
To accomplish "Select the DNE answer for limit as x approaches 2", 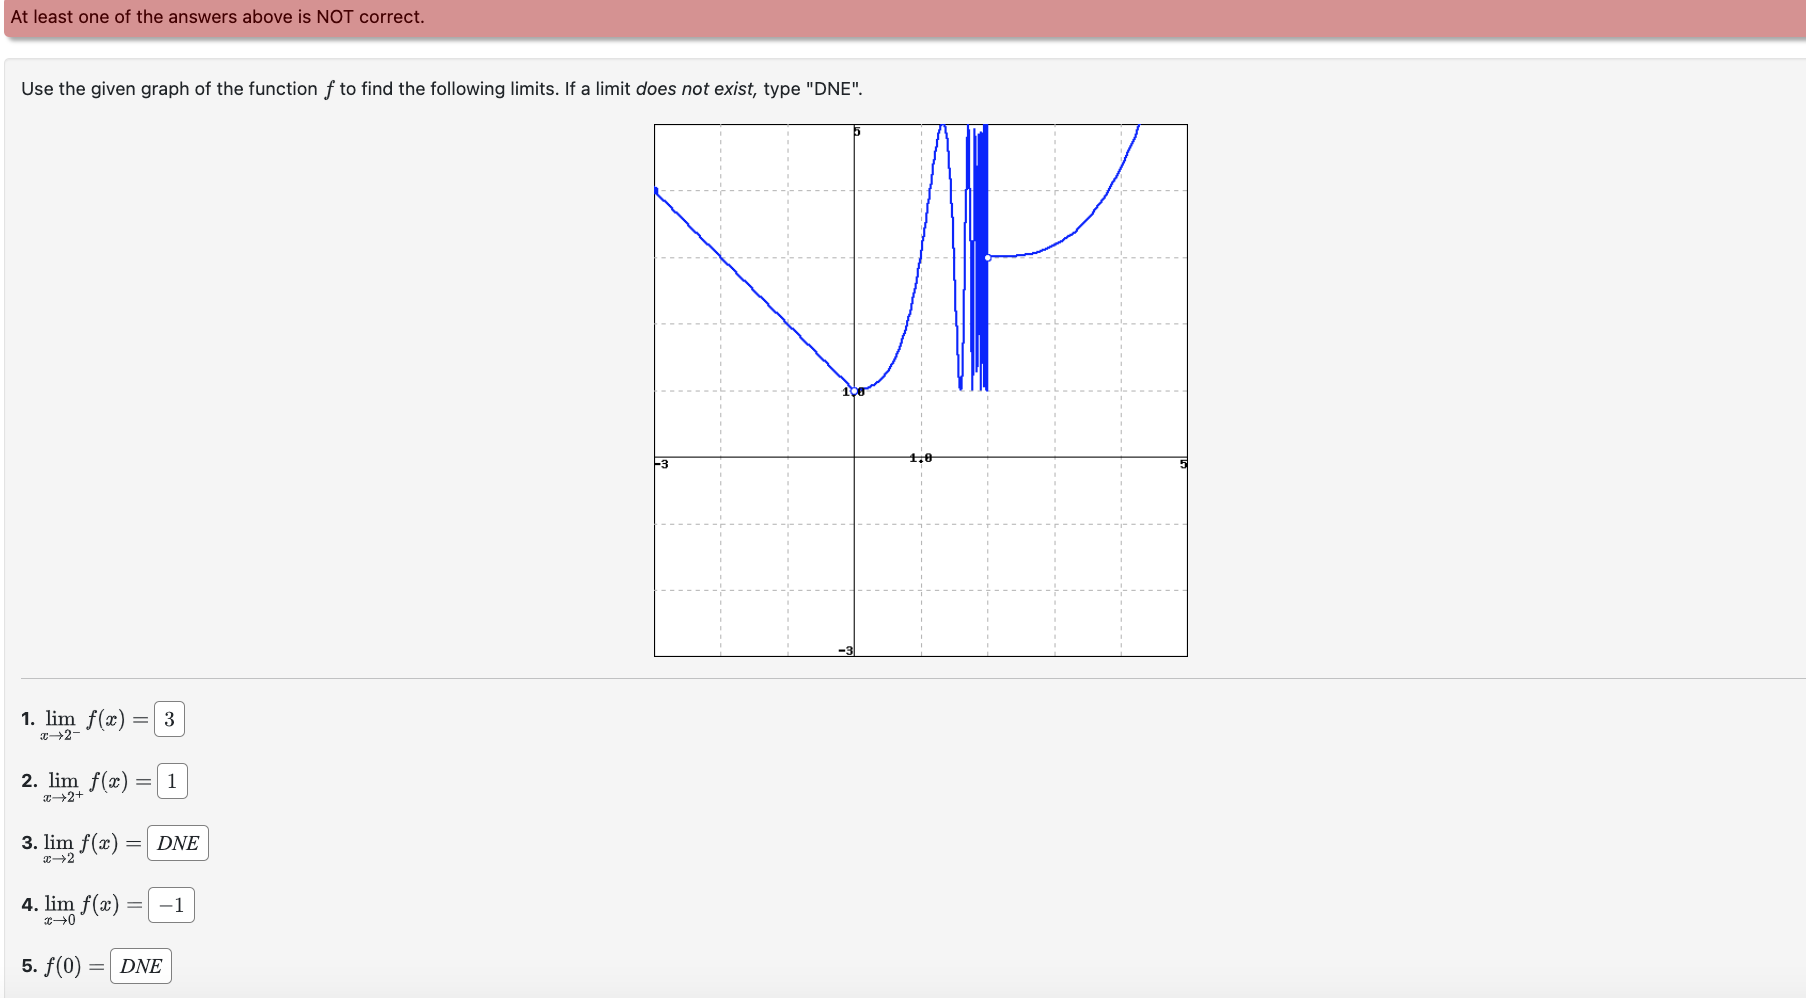I will [x=177, y=843].
